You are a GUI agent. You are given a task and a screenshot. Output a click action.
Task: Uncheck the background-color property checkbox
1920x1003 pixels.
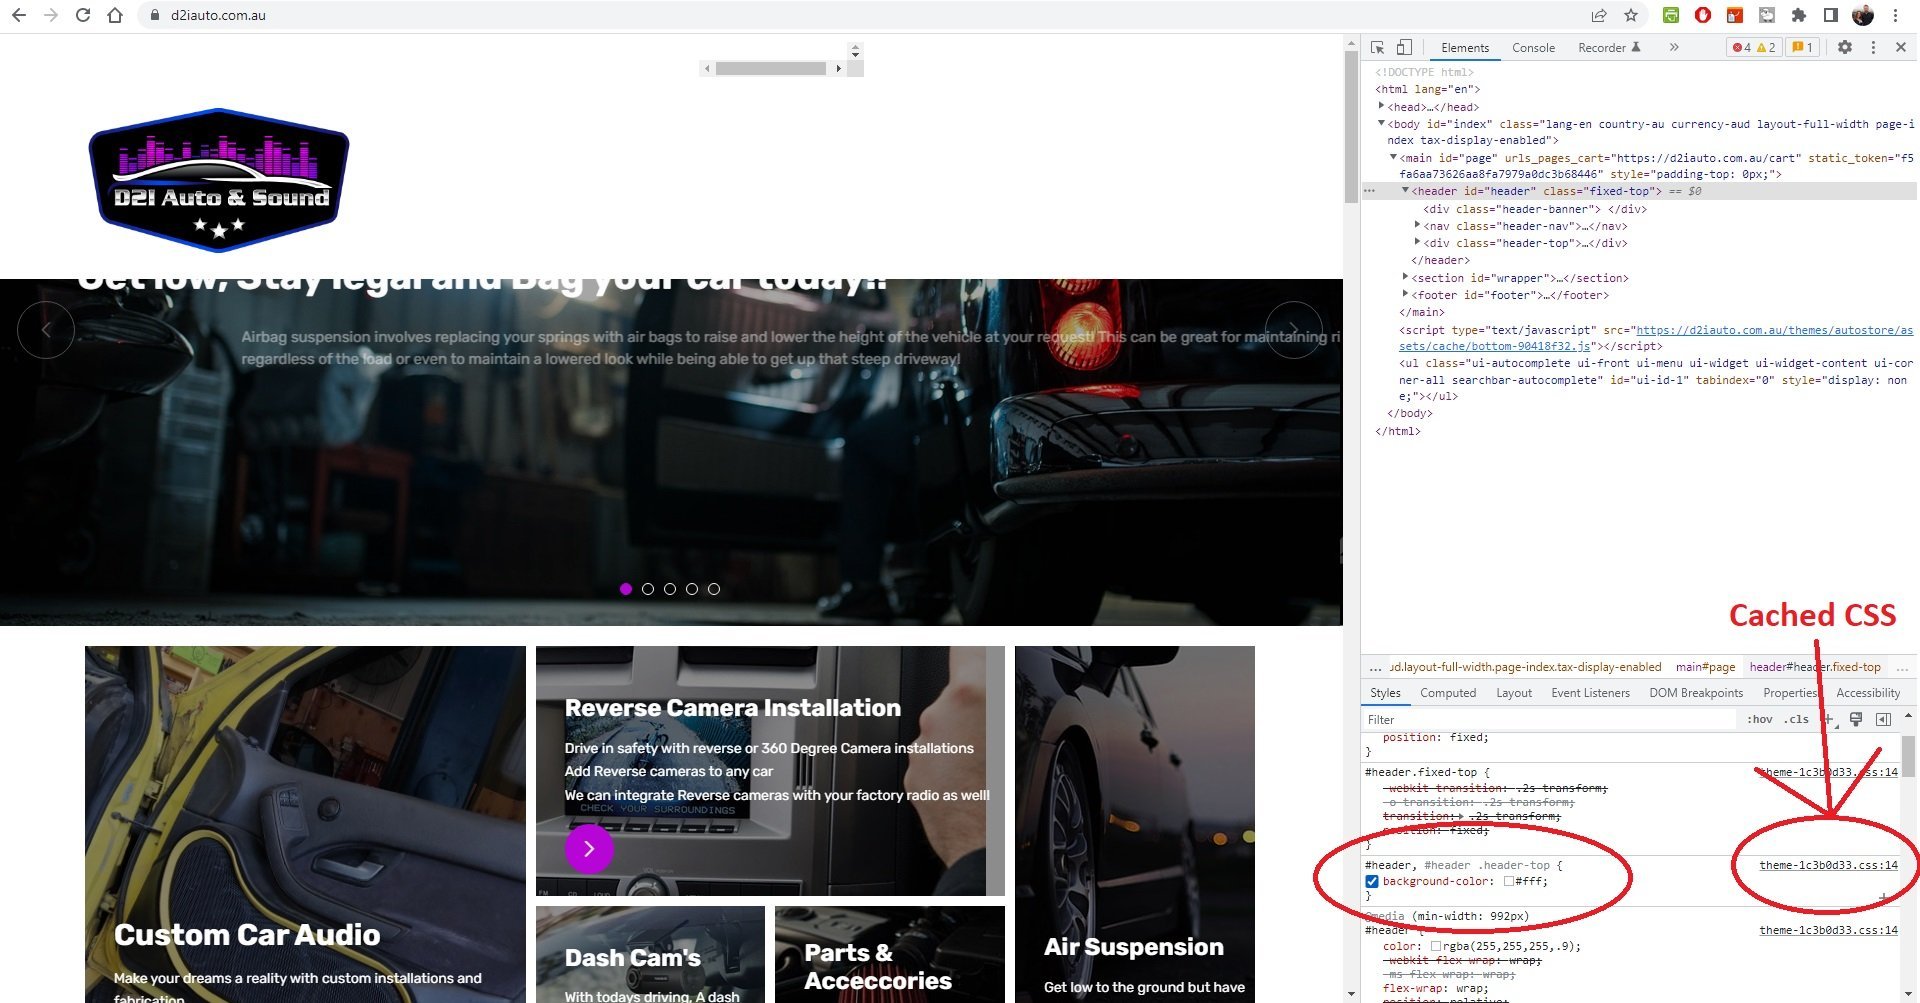(1372, 881)
